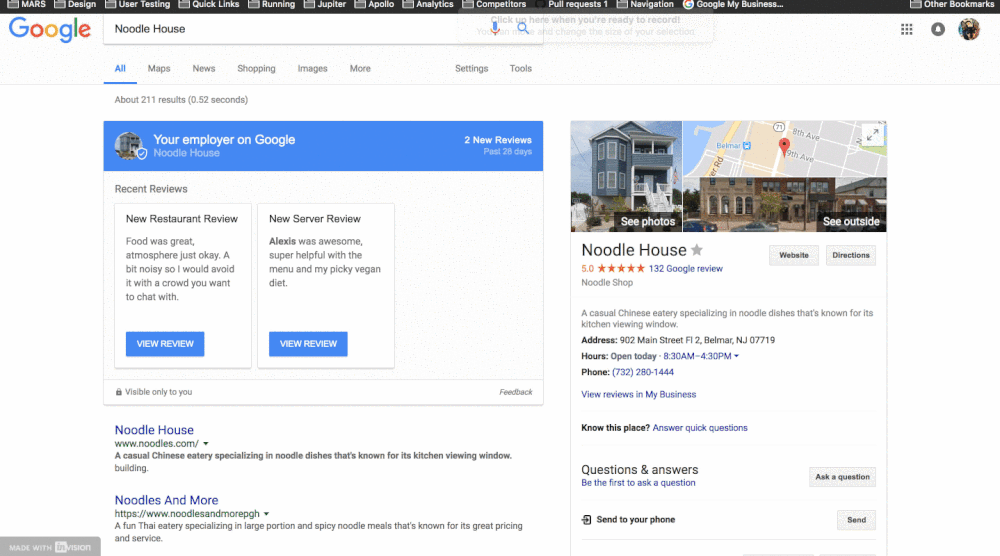Click the Directions button
This screenshot has width=1000, height=556.
[x=851, y=255]
